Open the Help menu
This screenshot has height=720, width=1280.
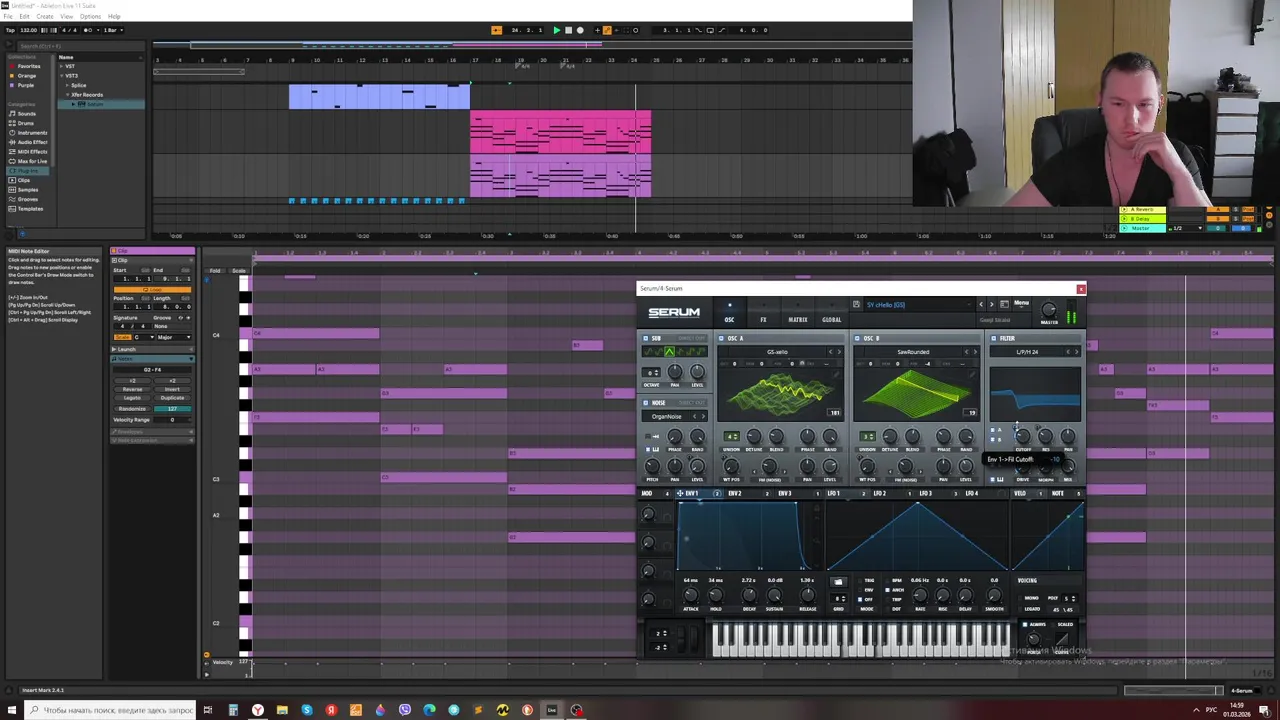coord(114,17)
